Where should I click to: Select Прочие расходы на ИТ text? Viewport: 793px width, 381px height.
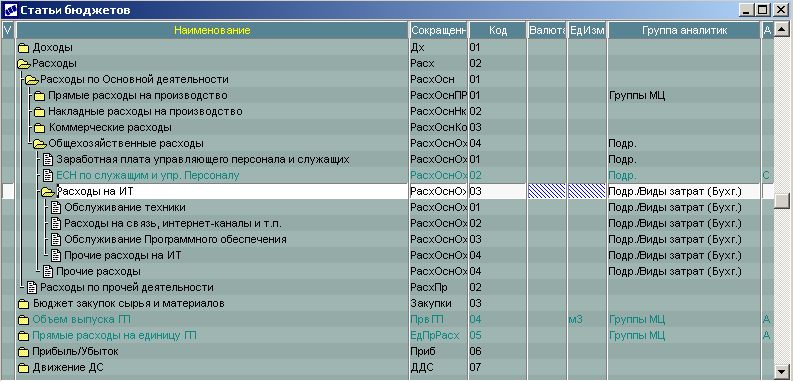(x=123, y=256)
